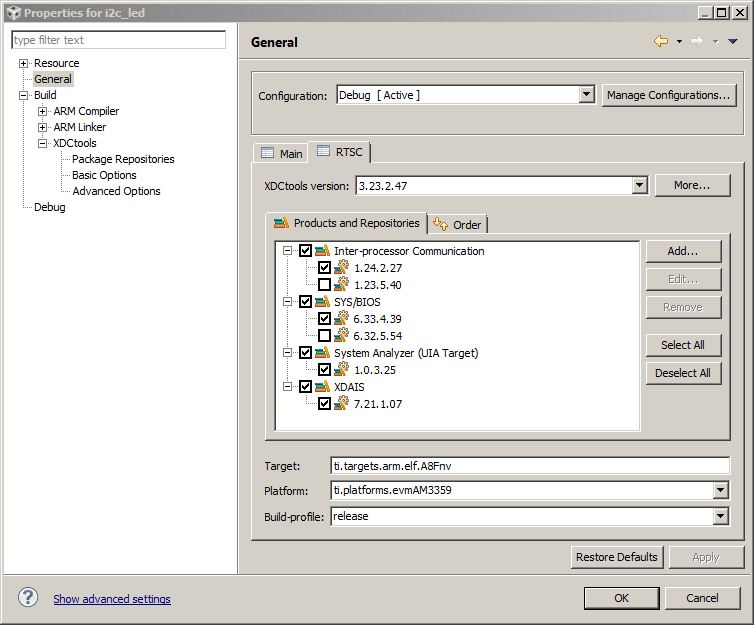Image resolution: width=754 pixels, height=625 pixels.
Task: Click into the Target text field
Action: click(x=530, y=465)
